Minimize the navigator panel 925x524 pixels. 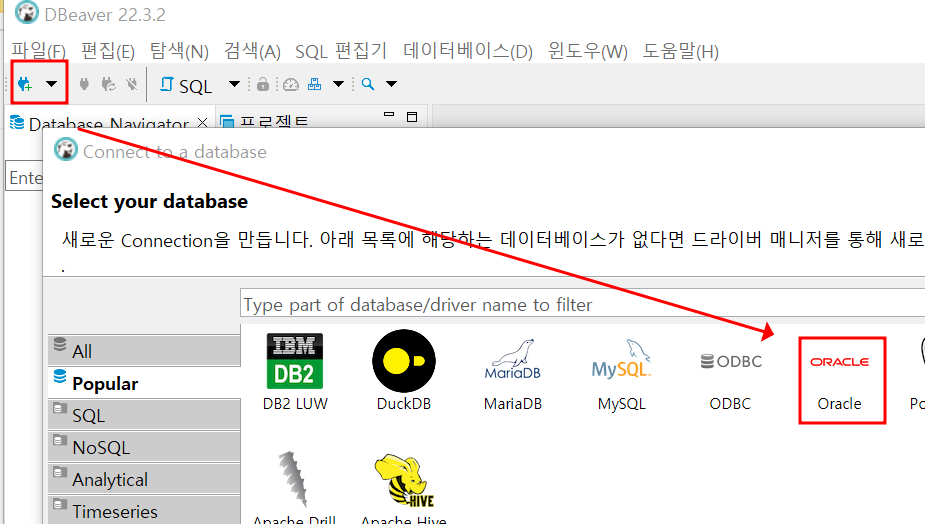pos(389,114)
